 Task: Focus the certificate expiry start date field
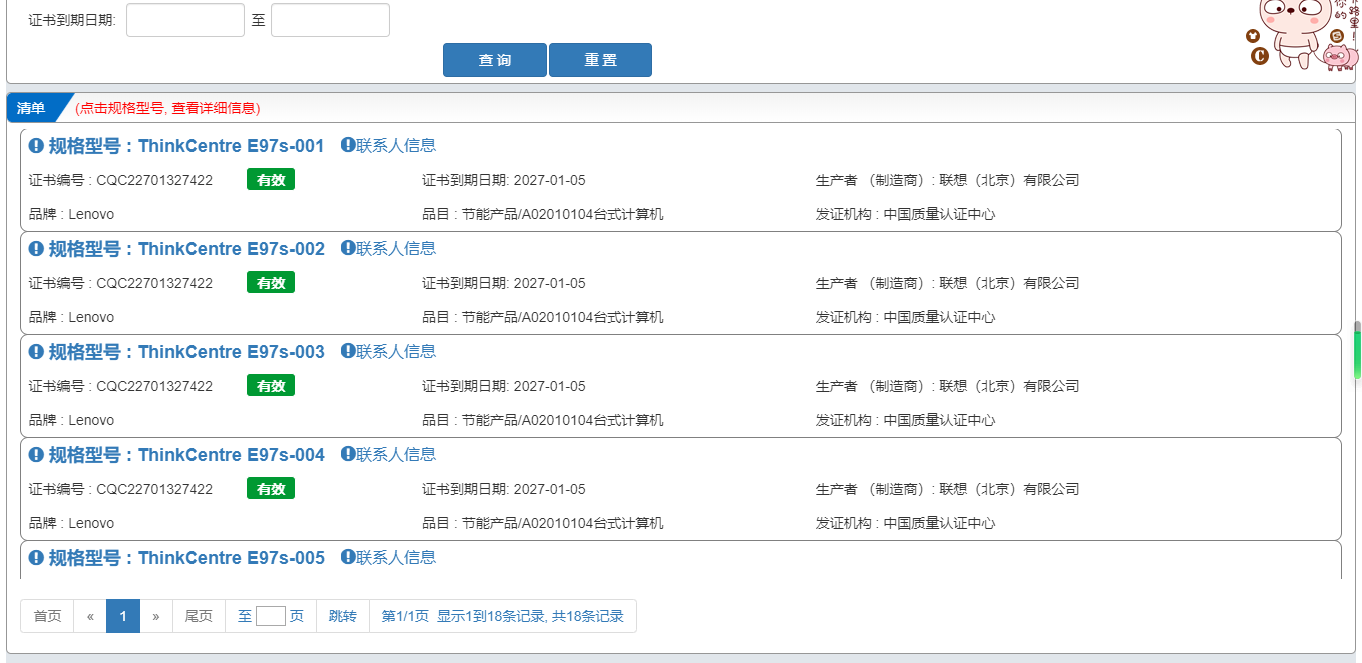[x=185, y=20]
